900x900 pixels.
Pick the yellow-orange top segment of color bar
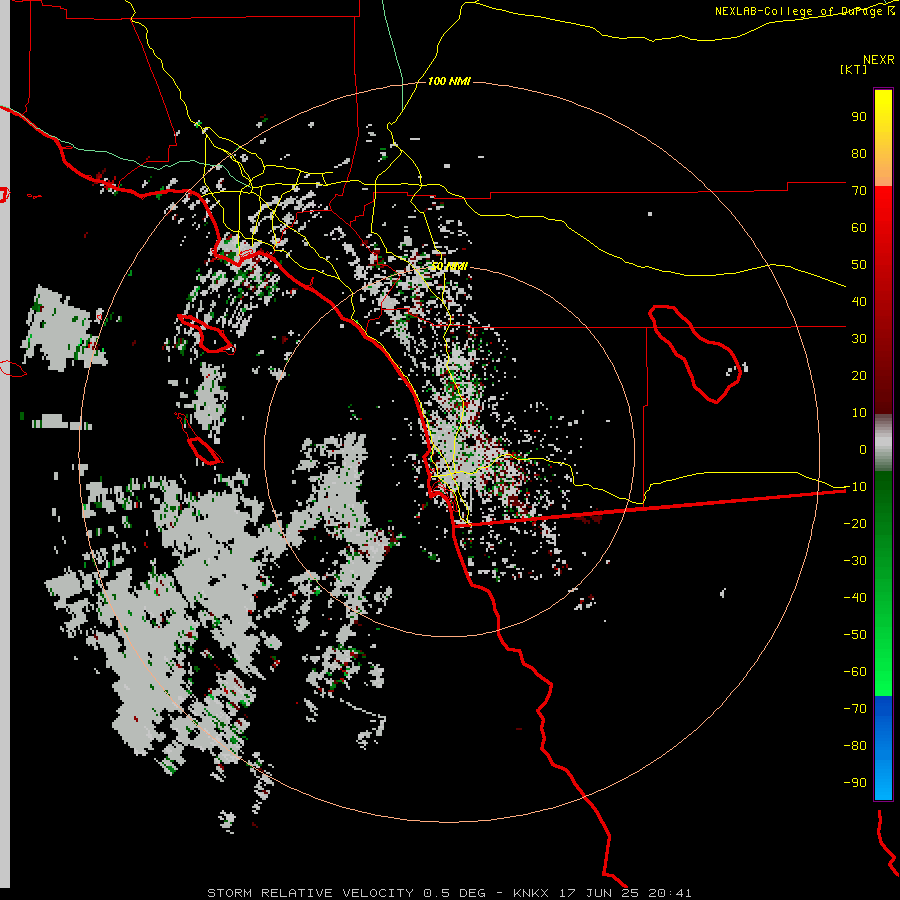(883, 138)
